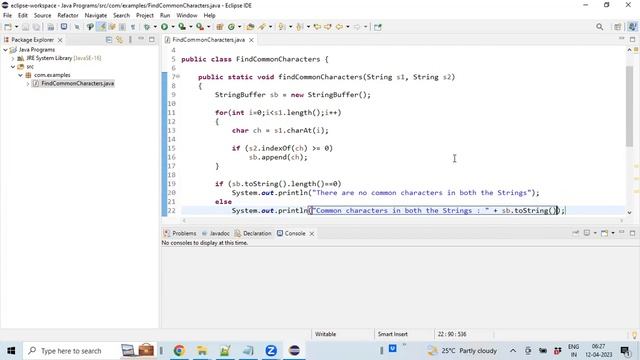Click the Open Perspective icon

point(617,27)
